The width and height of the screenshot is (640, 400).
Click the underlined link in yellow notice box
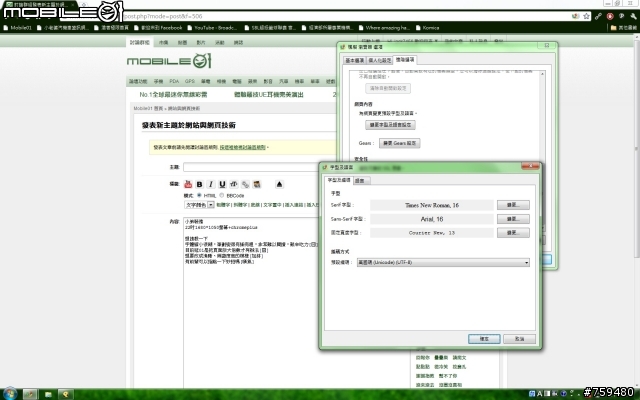coord(242,147)
